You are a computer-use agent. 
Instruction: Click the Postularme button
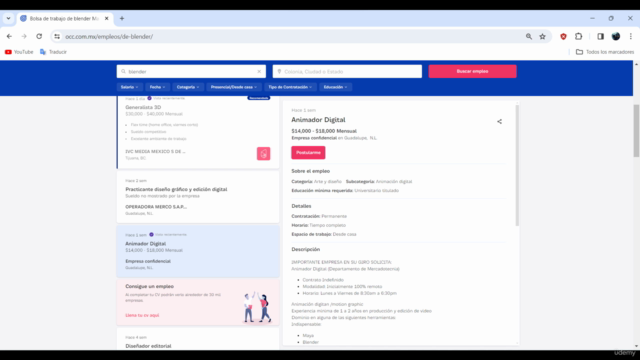click(308, 152)
